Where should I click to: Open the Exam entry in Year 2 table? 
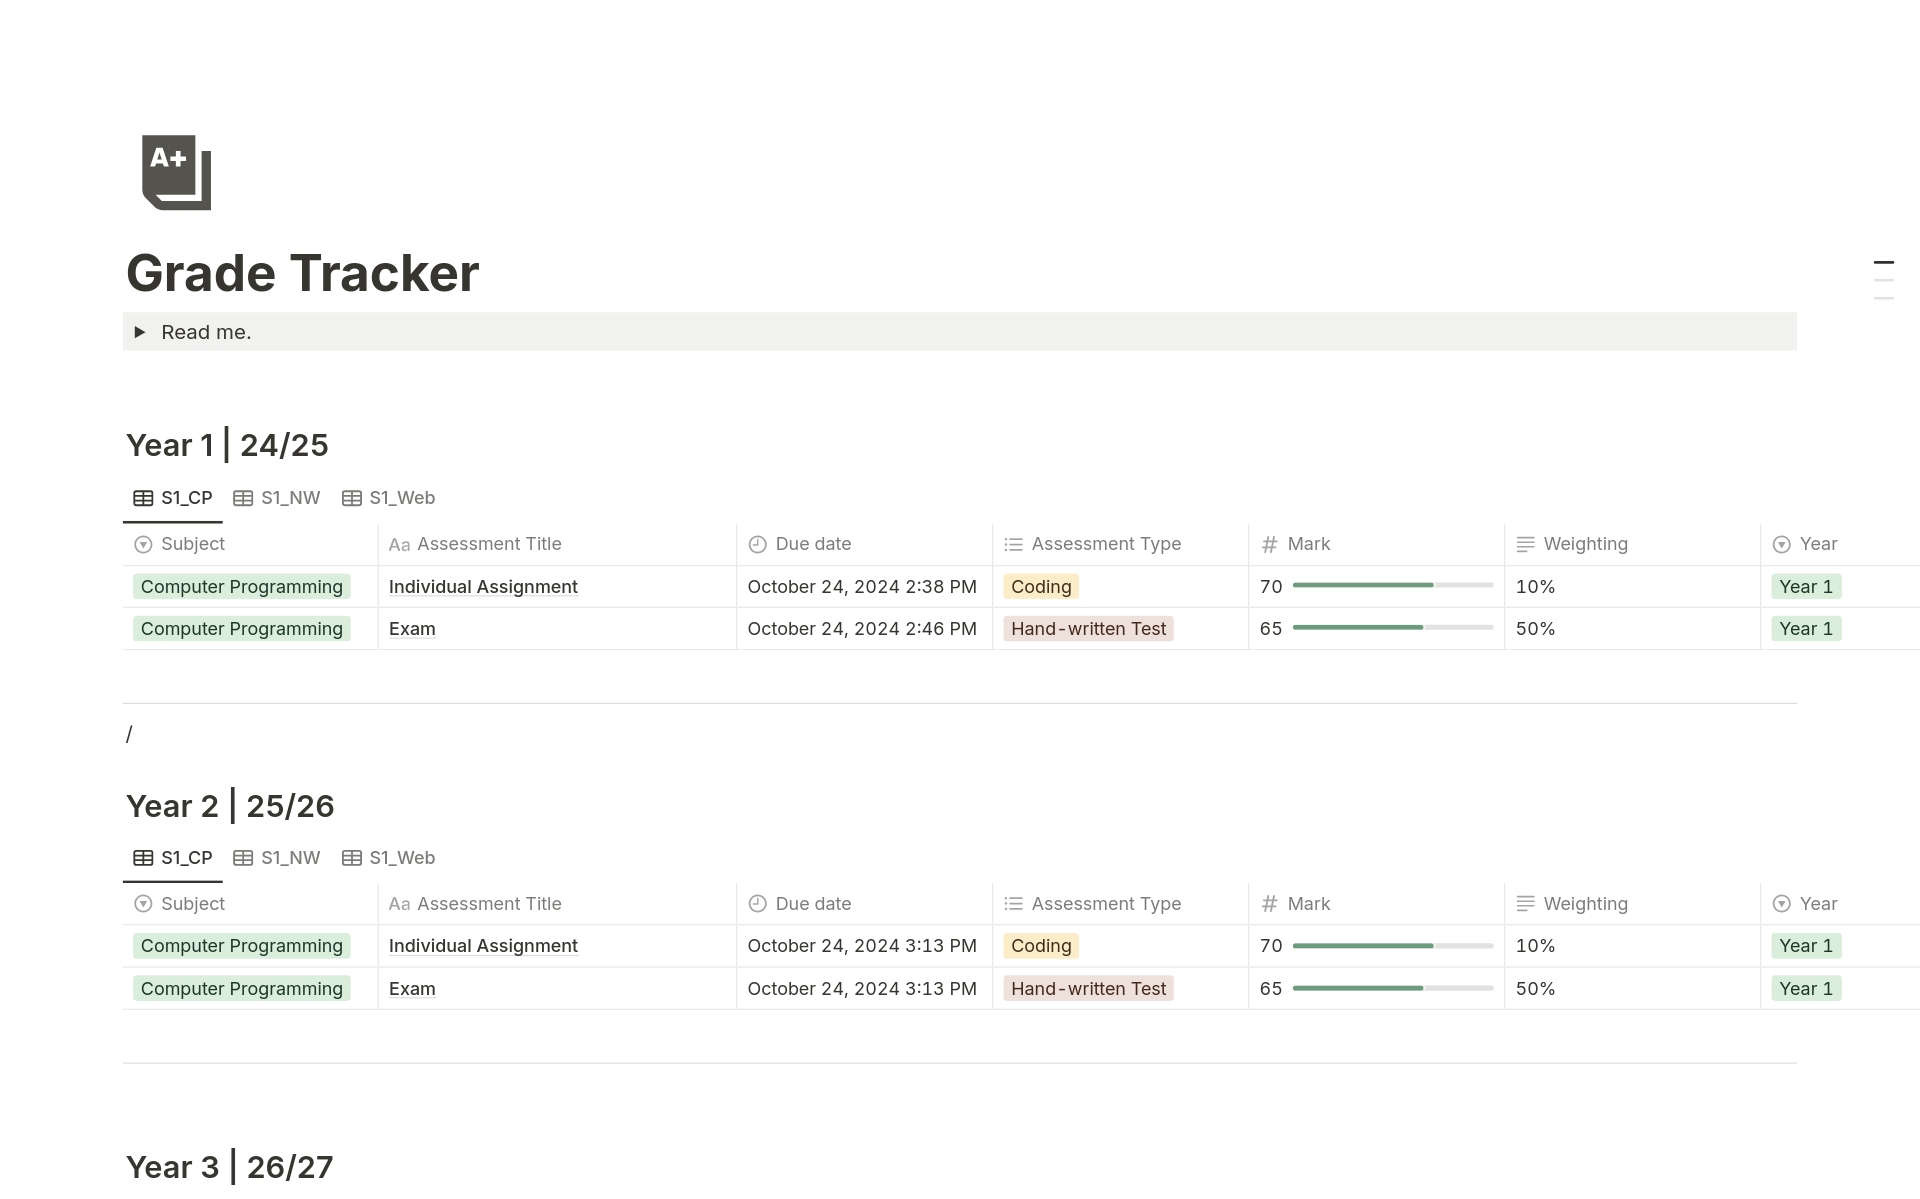(x=412, y=989)
